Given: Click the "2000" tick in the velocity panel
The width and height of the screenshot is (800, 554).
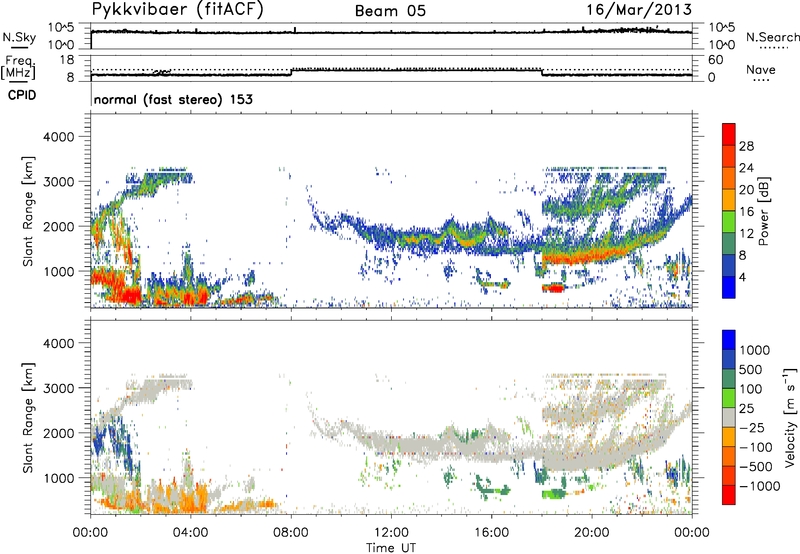Looking at the screenshot, I should tap(58, 433).
